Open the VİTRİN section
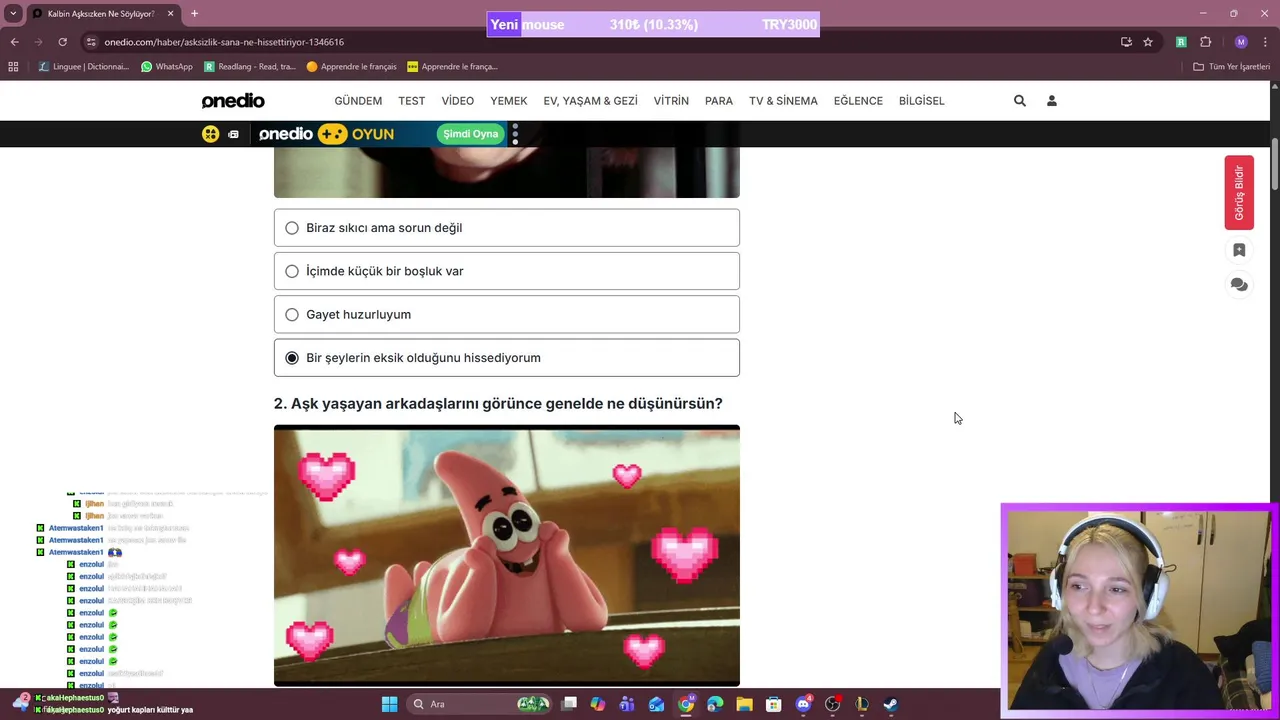This screenshot has height=720, width=1280. (x=671, y=101)
